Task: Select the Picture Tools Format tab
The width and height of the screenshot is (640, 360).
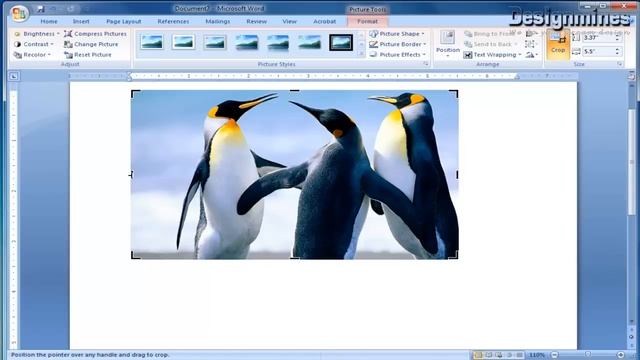Action: click(367, 21)
